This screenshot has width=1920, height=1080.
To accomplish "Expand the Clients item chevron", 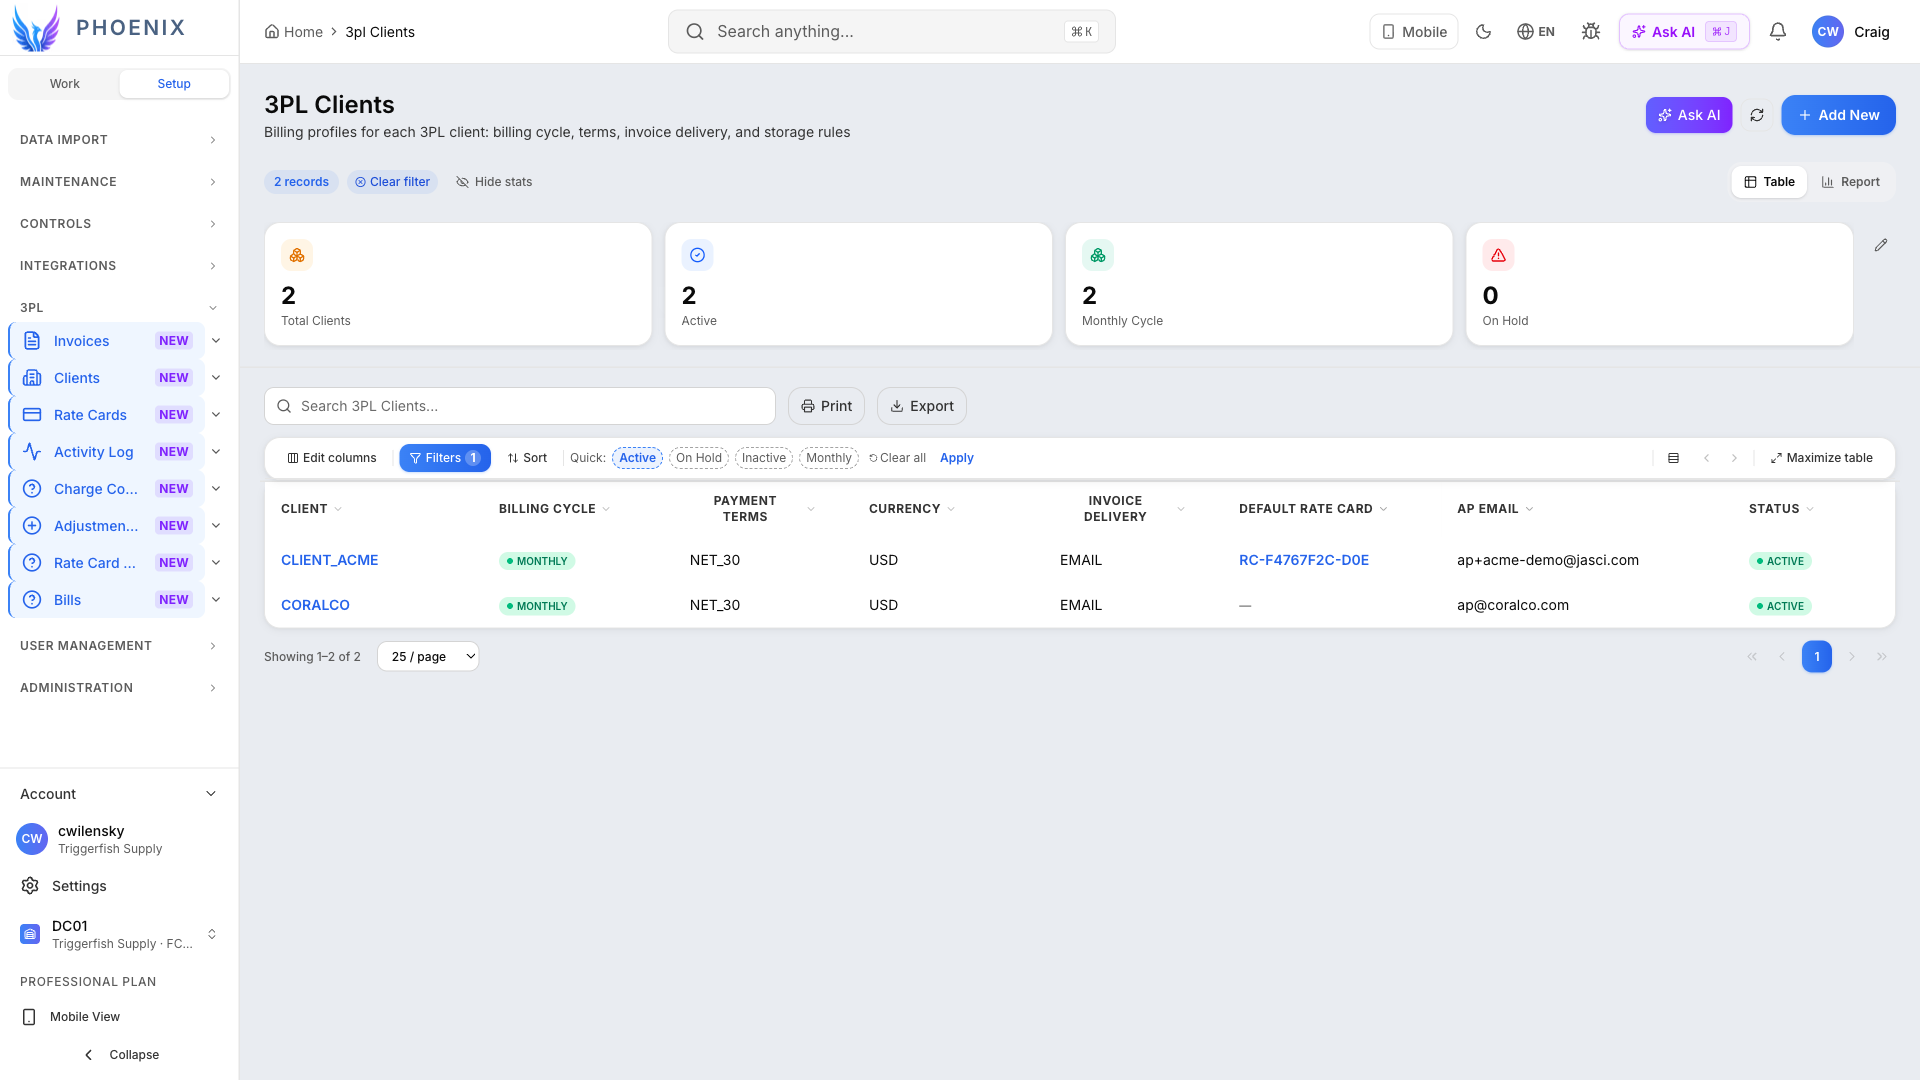I will pos(216,378).
